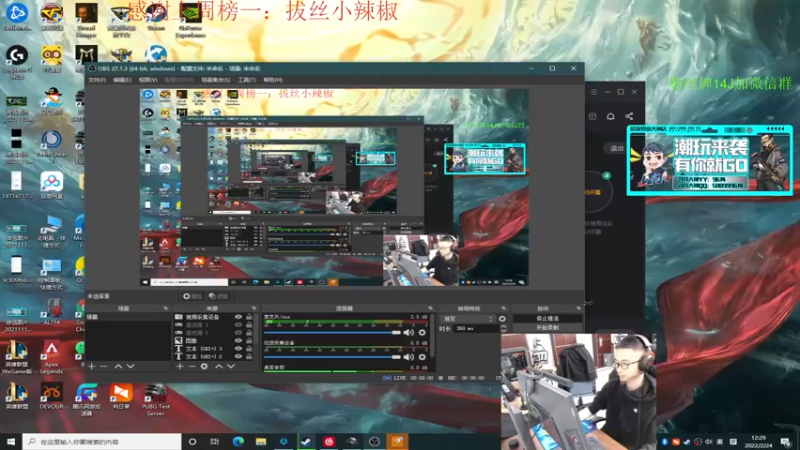Open the 帮助(H) menu in OBS
This screenshot has width=800, height=450.
(x=273, y=80)
